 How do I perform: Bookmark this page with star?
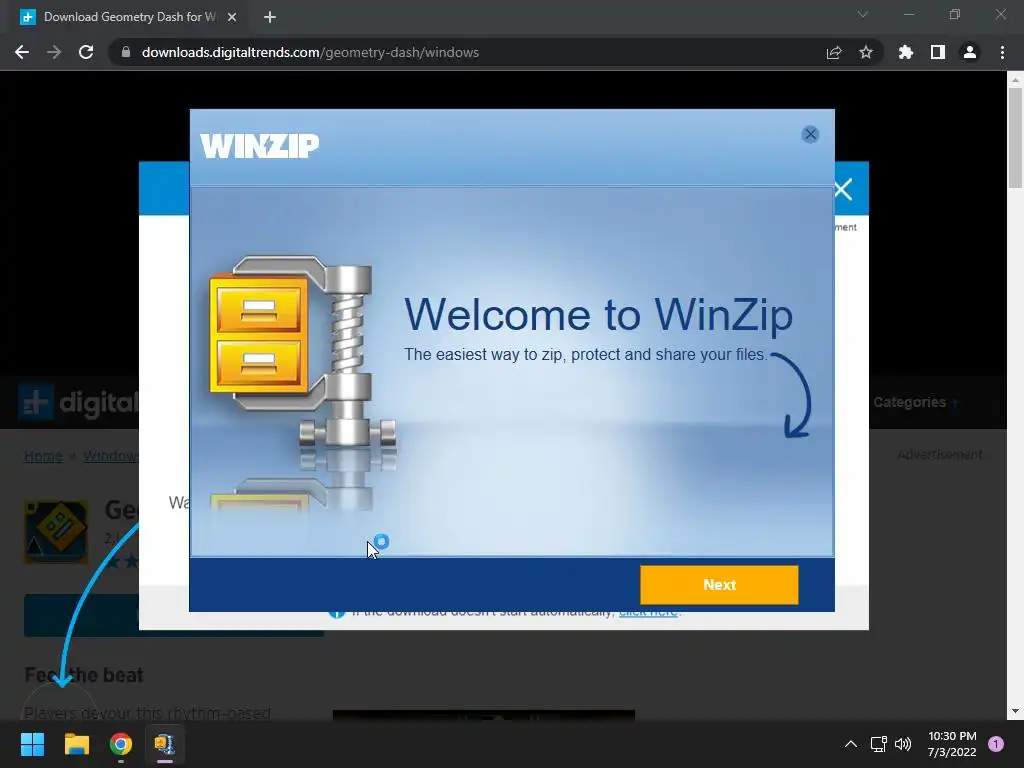[866, 52]
